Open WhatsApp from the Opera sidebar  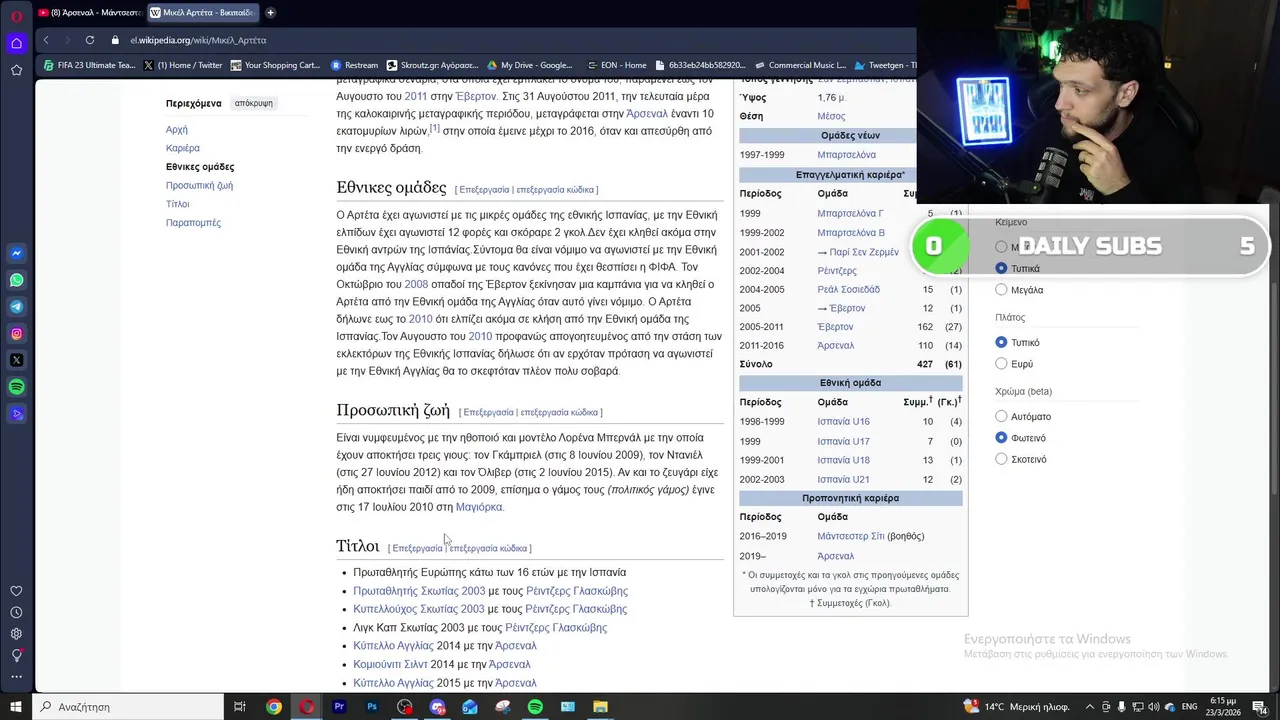16,280
